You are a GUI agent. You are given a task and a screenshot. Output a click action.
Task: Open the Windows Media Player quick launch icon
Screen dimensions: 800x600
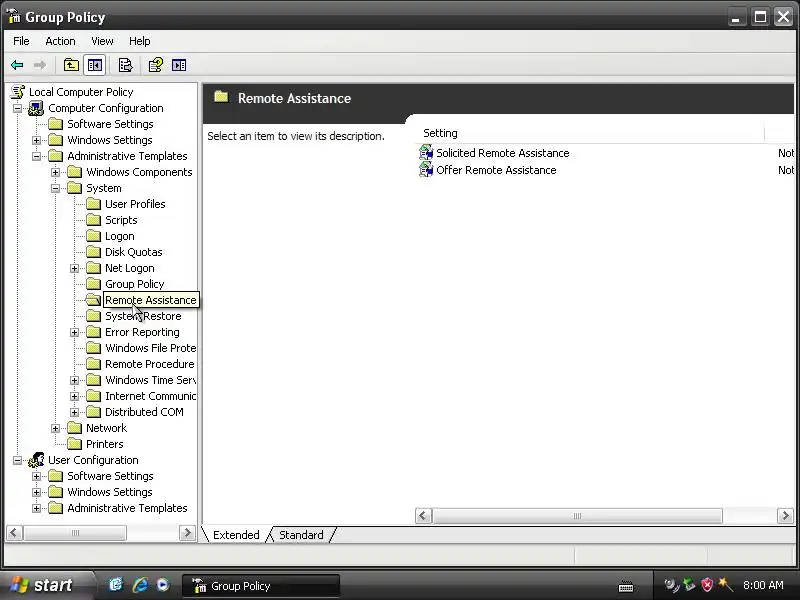point(163,585)
